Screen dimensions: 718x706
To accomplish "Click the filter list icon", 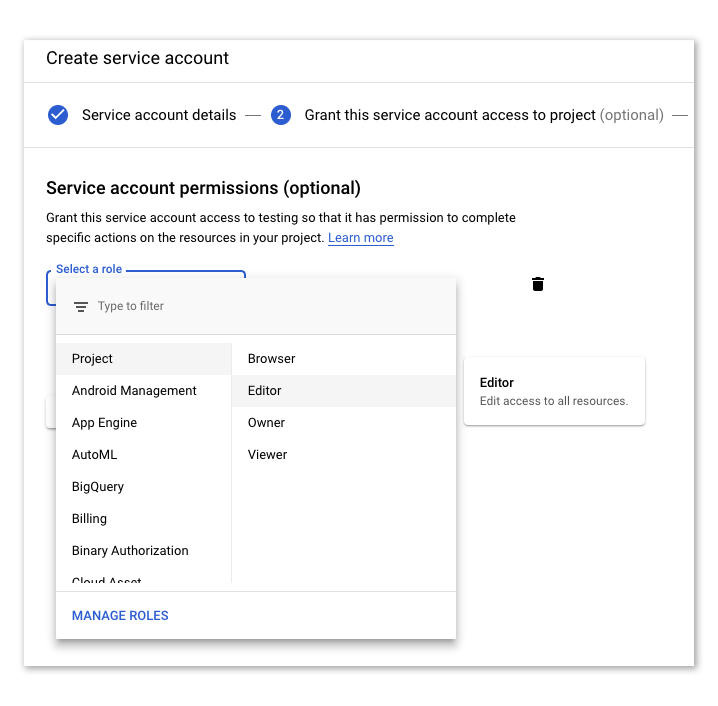I will click(x=81, y=307).
